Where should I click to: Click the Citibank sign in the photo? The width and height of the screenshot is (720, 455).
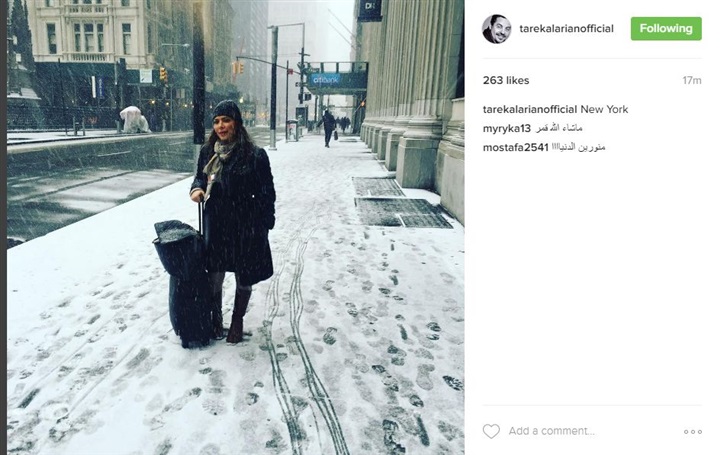coord(326,79)
